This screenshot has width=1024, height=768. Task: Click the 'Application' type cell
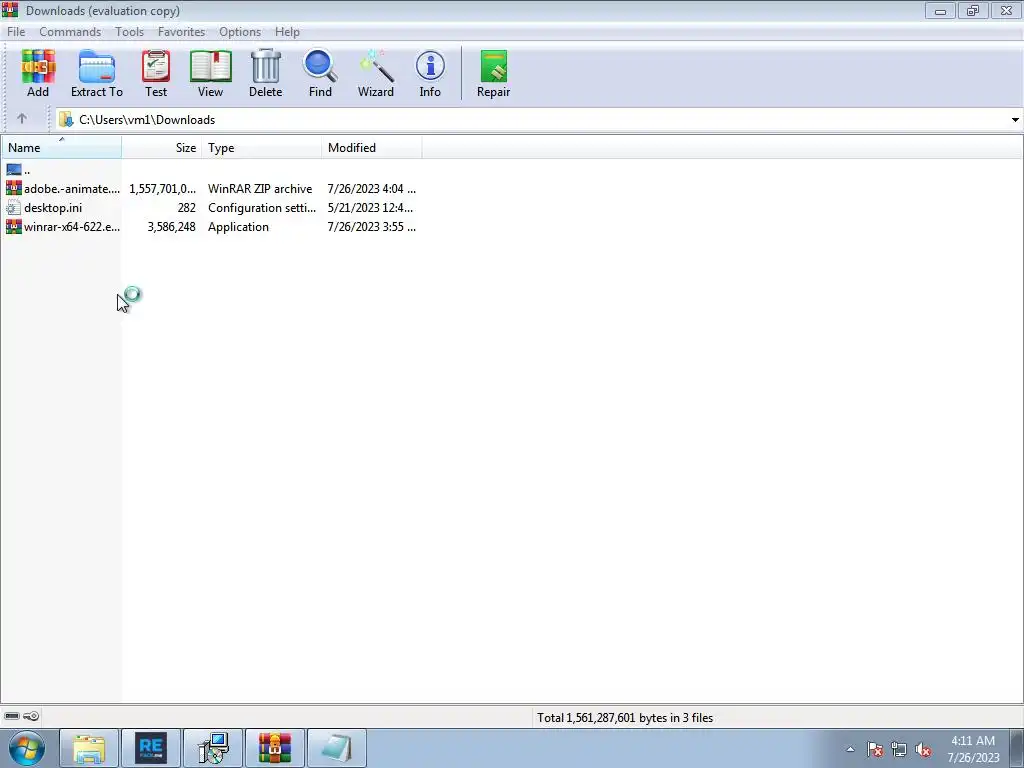pyautogui.click(x=238, y=227)
